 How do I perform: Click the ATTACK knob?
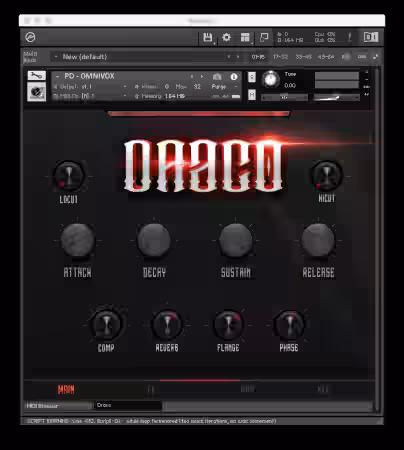click(x=78, y=240)
